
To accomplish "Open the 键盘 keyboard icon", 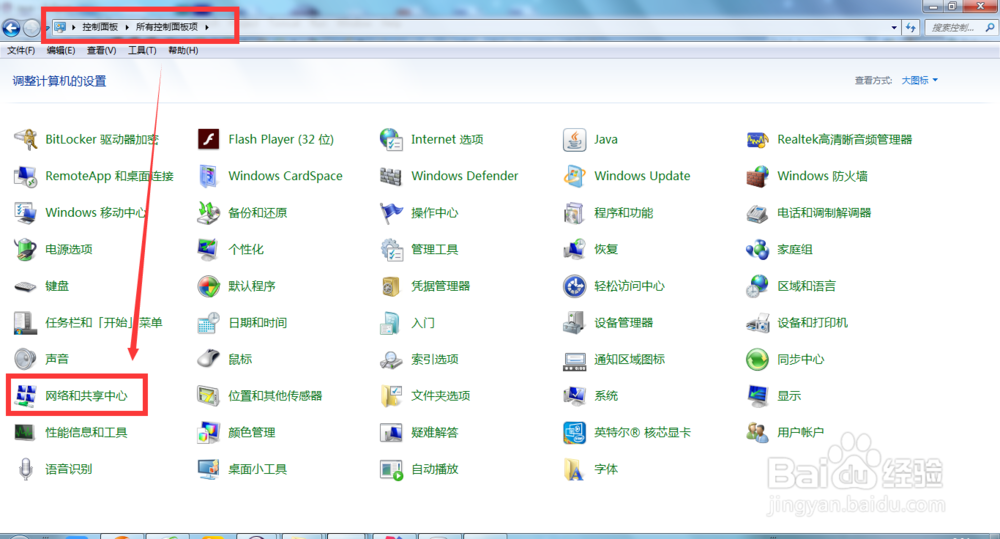I will pyautogui.click(x=26, y=286).
